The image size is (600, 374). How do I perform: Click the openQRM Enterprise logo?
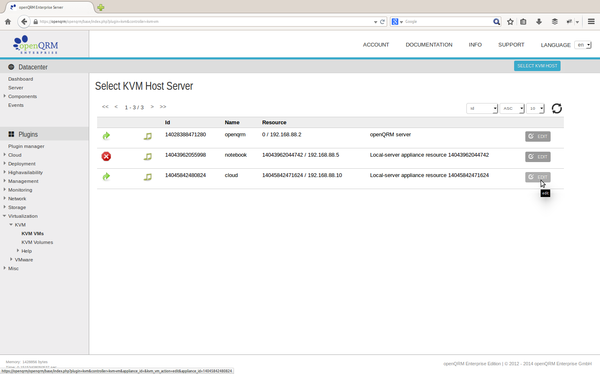coord(36,44)
